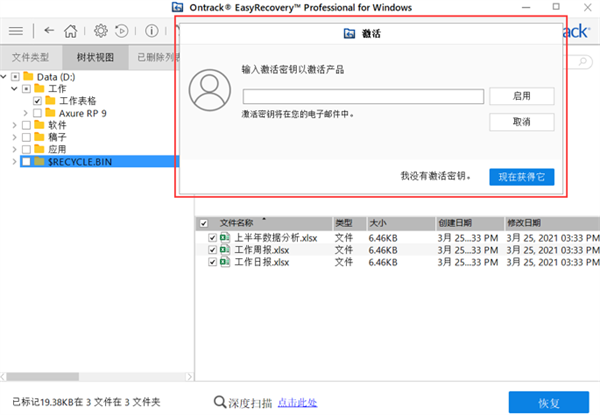Select the 工作日报.xlsx file name

click(x=261, y=262)
